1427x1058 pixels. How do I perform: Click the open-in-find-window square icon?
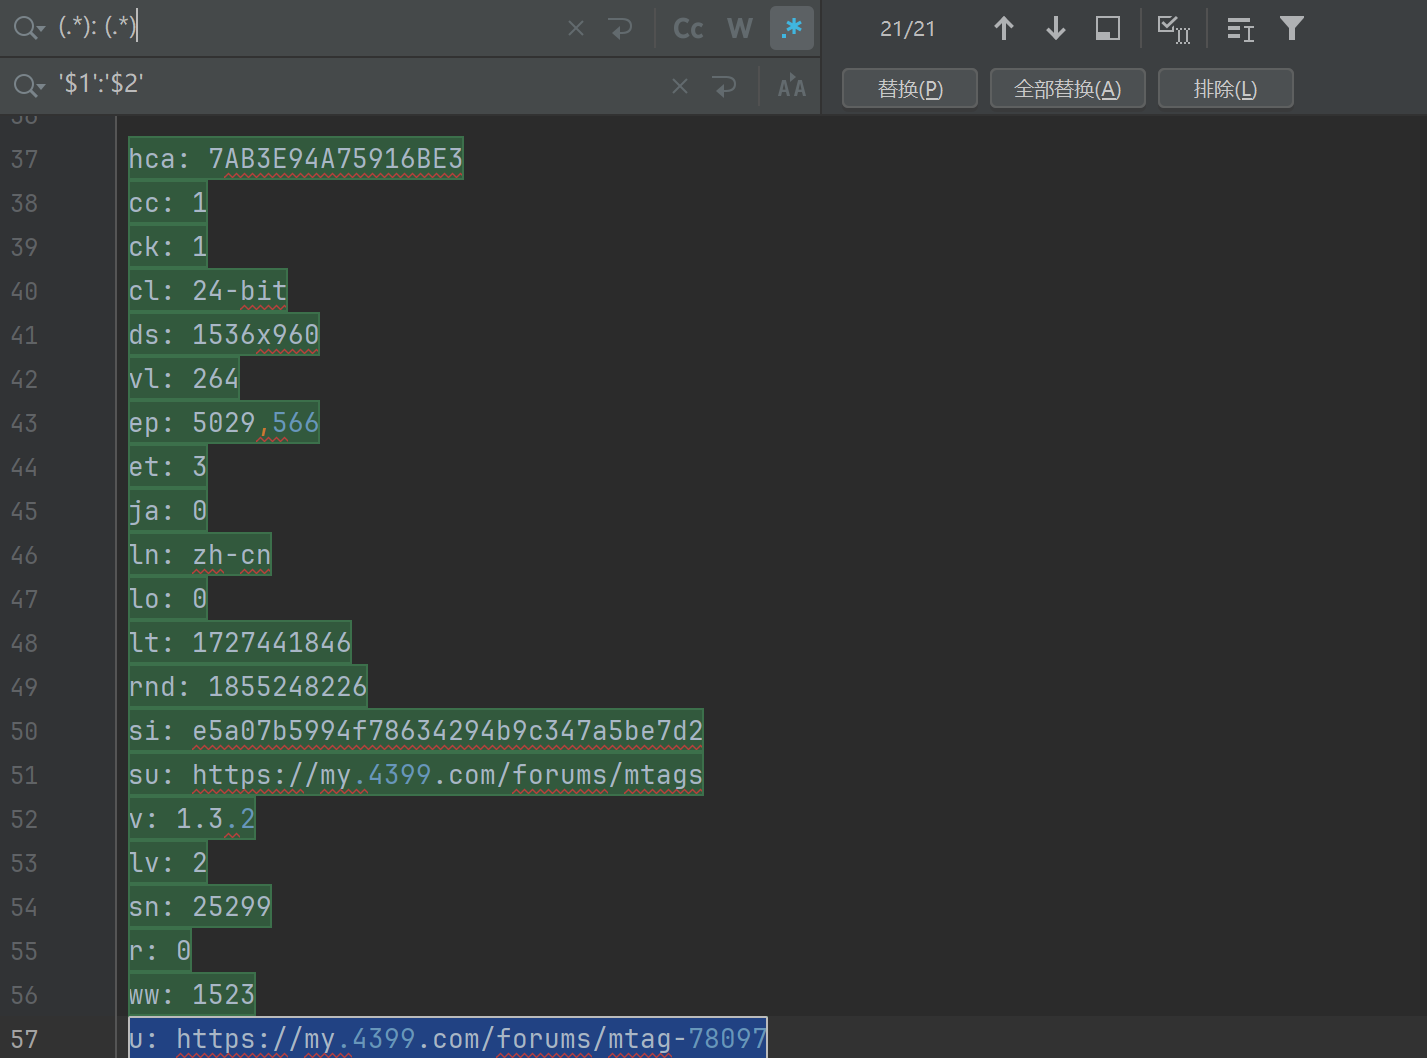(x=1107, y=28)
